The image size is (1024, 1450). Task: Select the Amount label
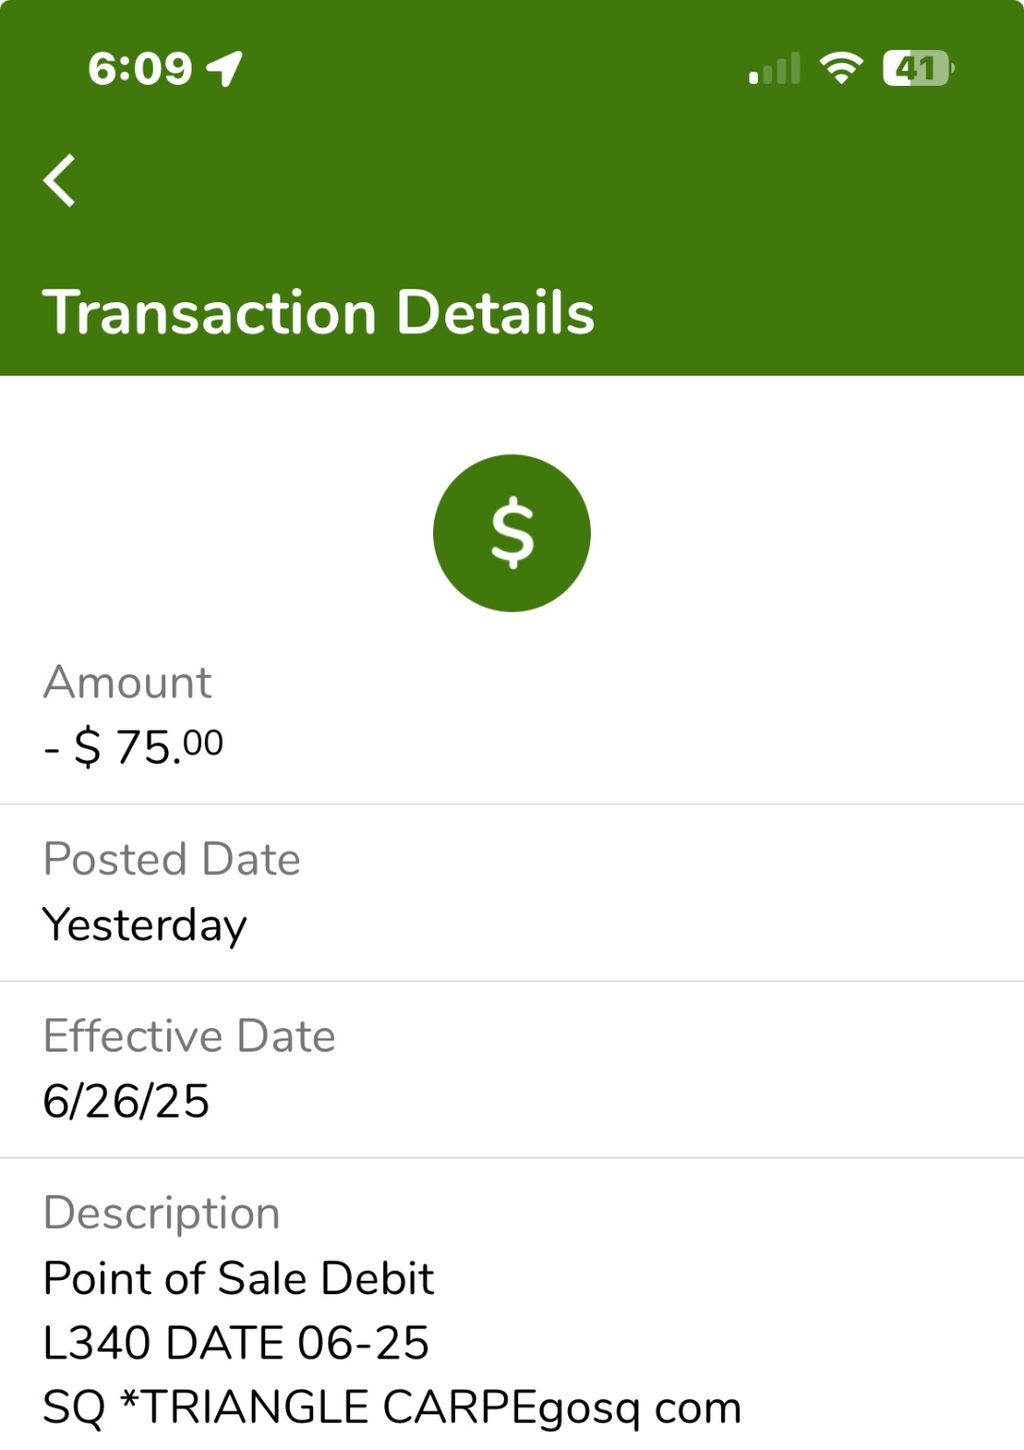click(127, 682)
